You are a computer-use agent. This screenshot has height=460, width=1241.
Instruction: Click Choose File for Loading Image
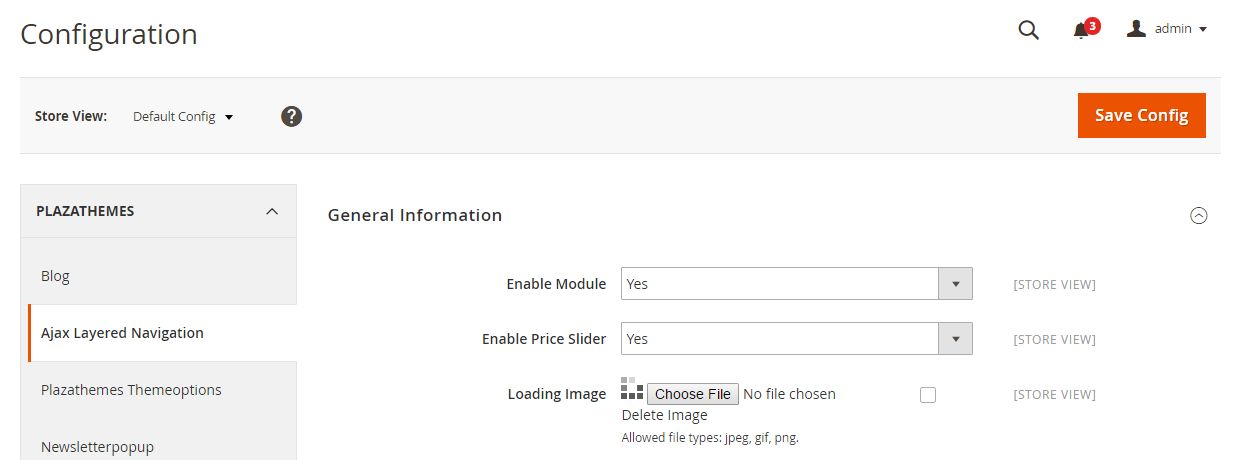point(693,394)
